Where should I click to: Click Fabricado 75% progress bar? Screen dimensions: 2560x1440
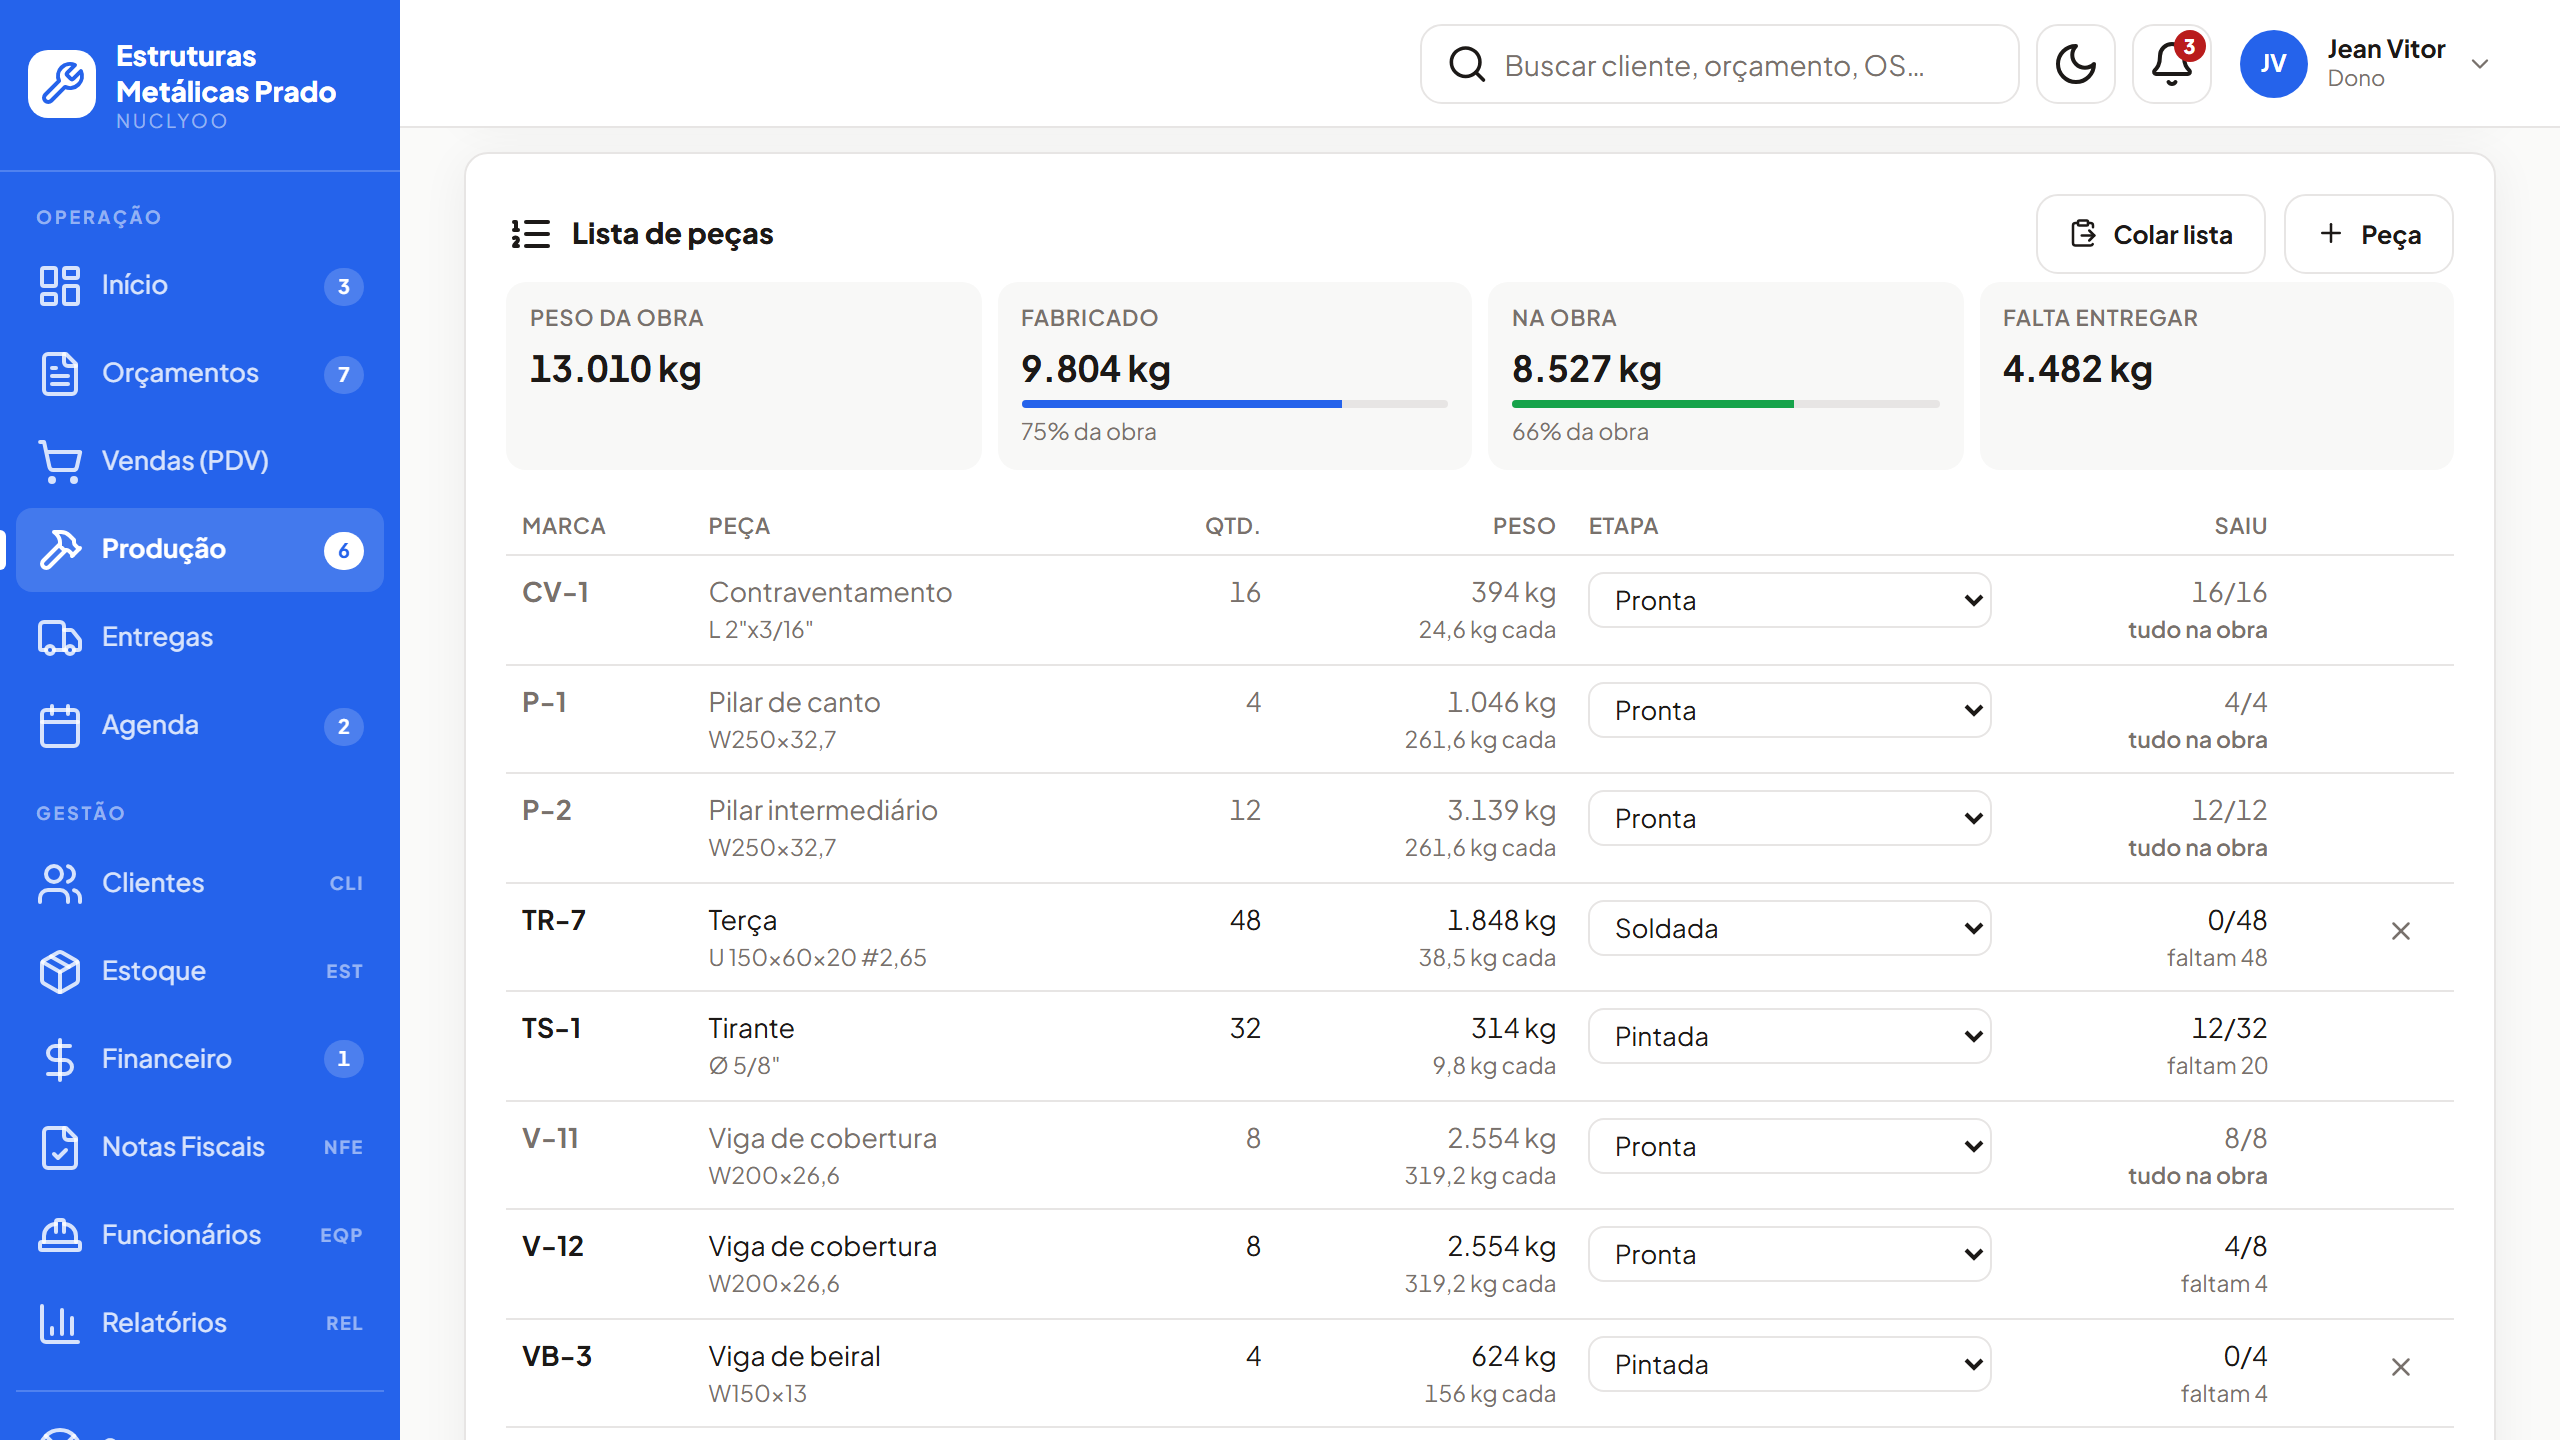pyautogui.click(x=1235, y=404)
